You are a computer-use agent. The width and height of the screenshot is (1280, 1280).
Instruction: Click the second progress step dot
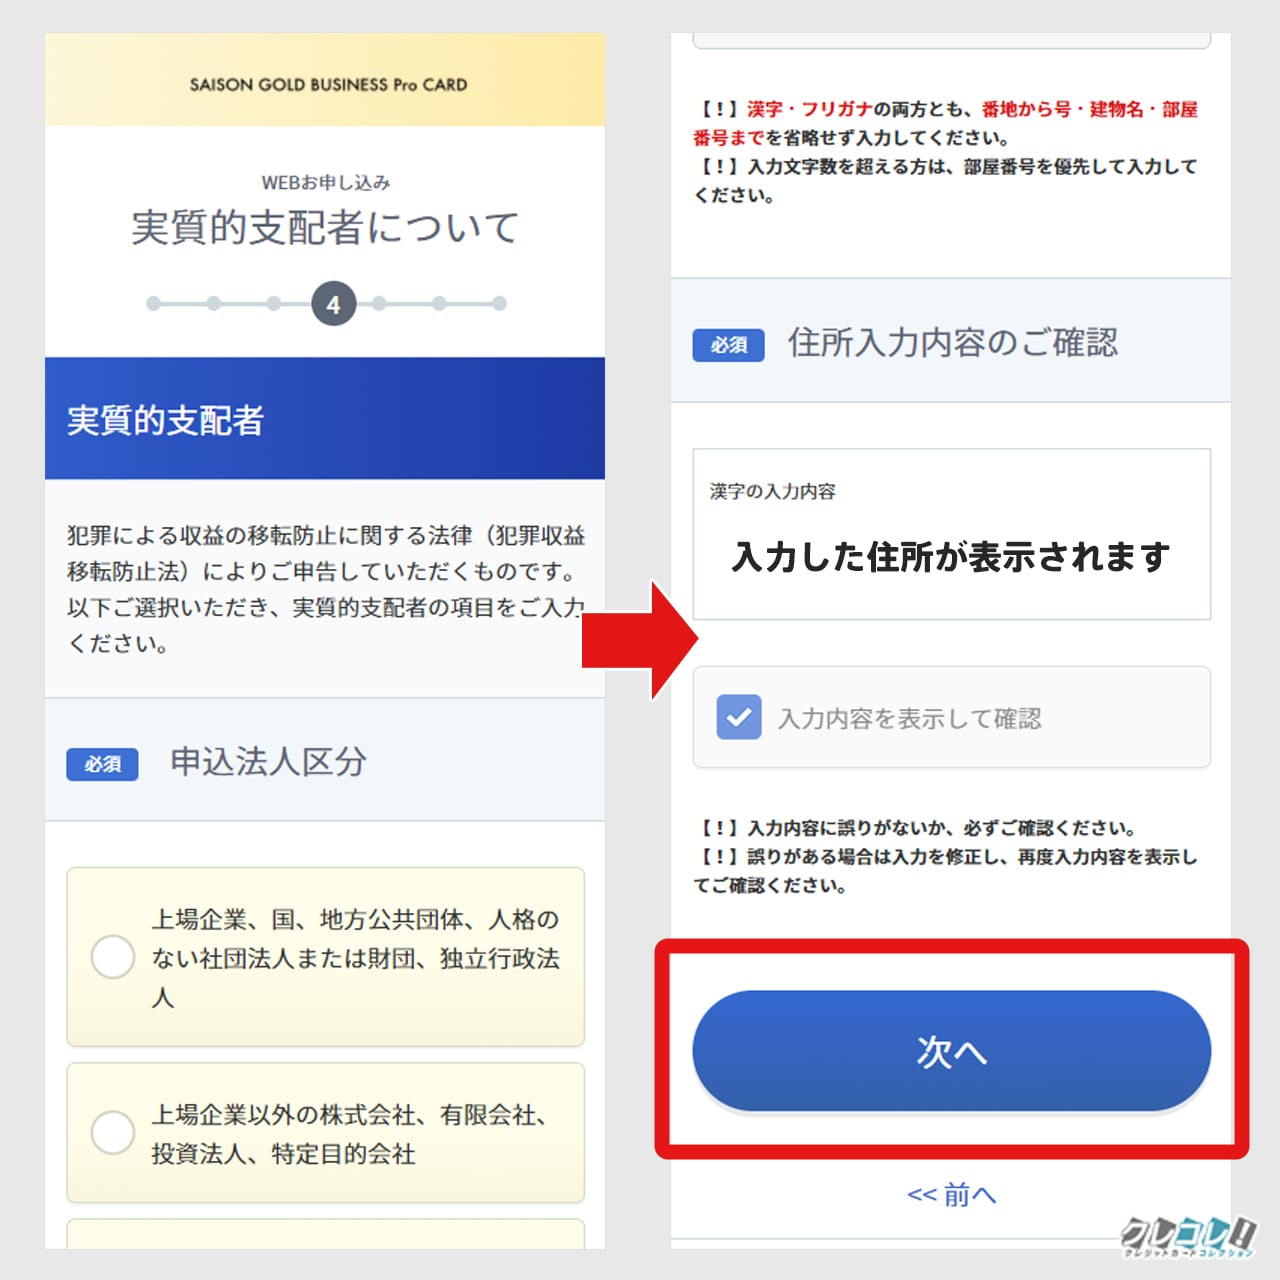pyautogui.click(x=213, y=303)
